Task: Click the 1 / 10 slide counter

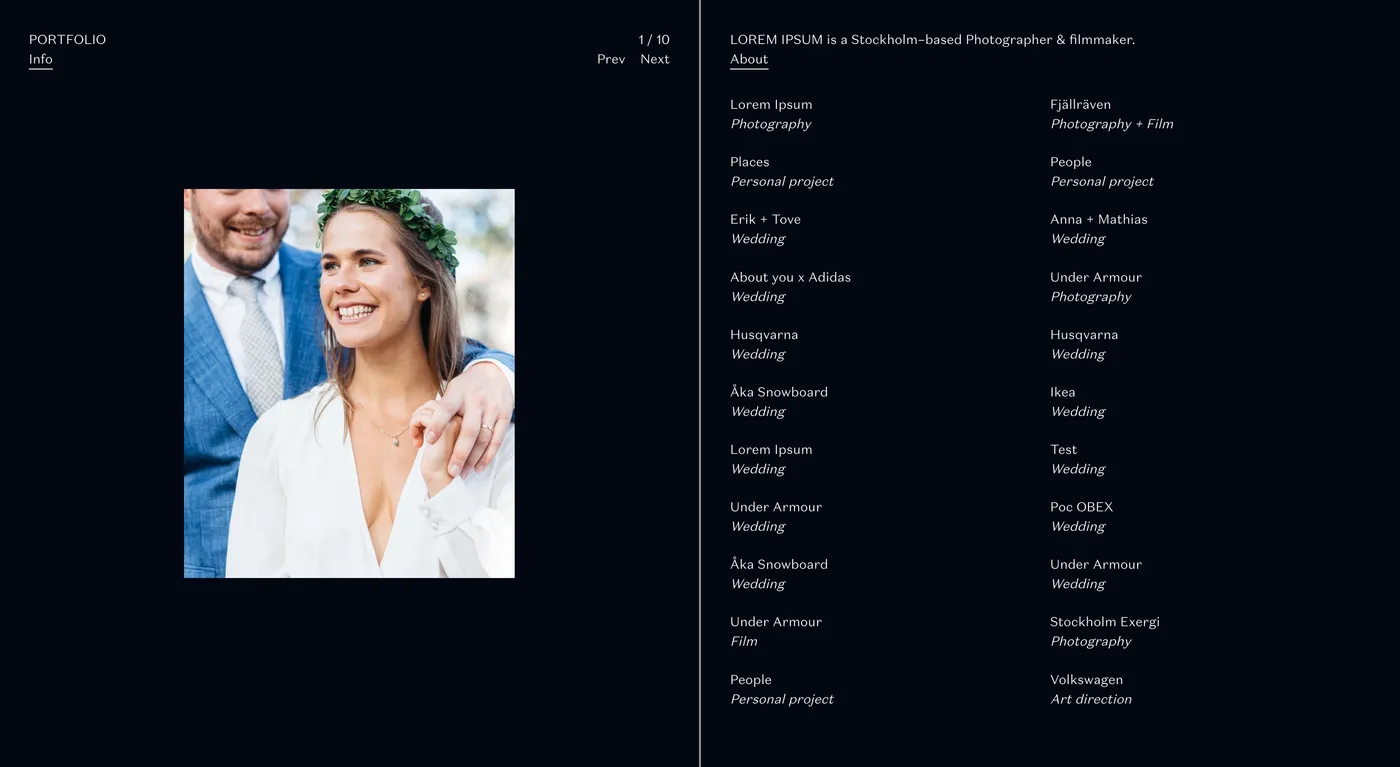Action: click(654, 40)
